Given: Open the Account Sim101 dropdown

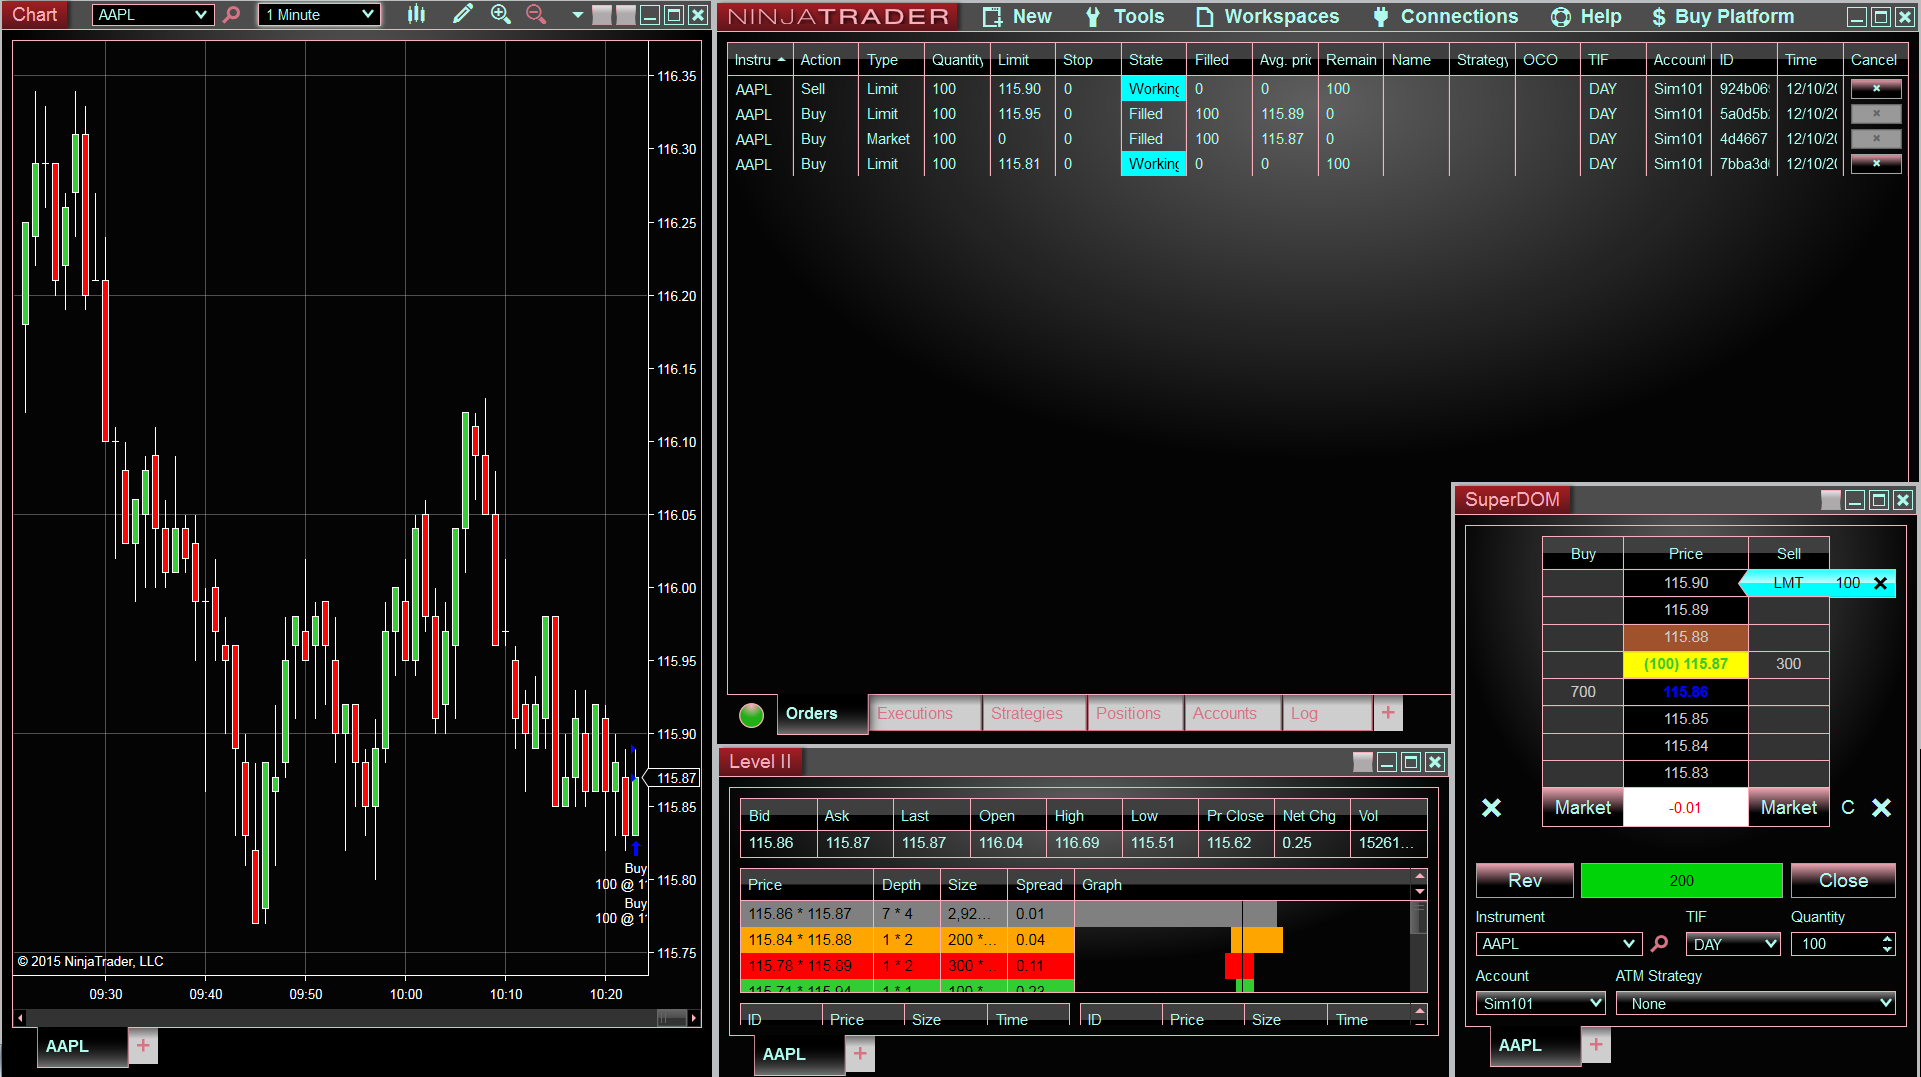Looking at the screenshot, I should tap(1540, 1003).
